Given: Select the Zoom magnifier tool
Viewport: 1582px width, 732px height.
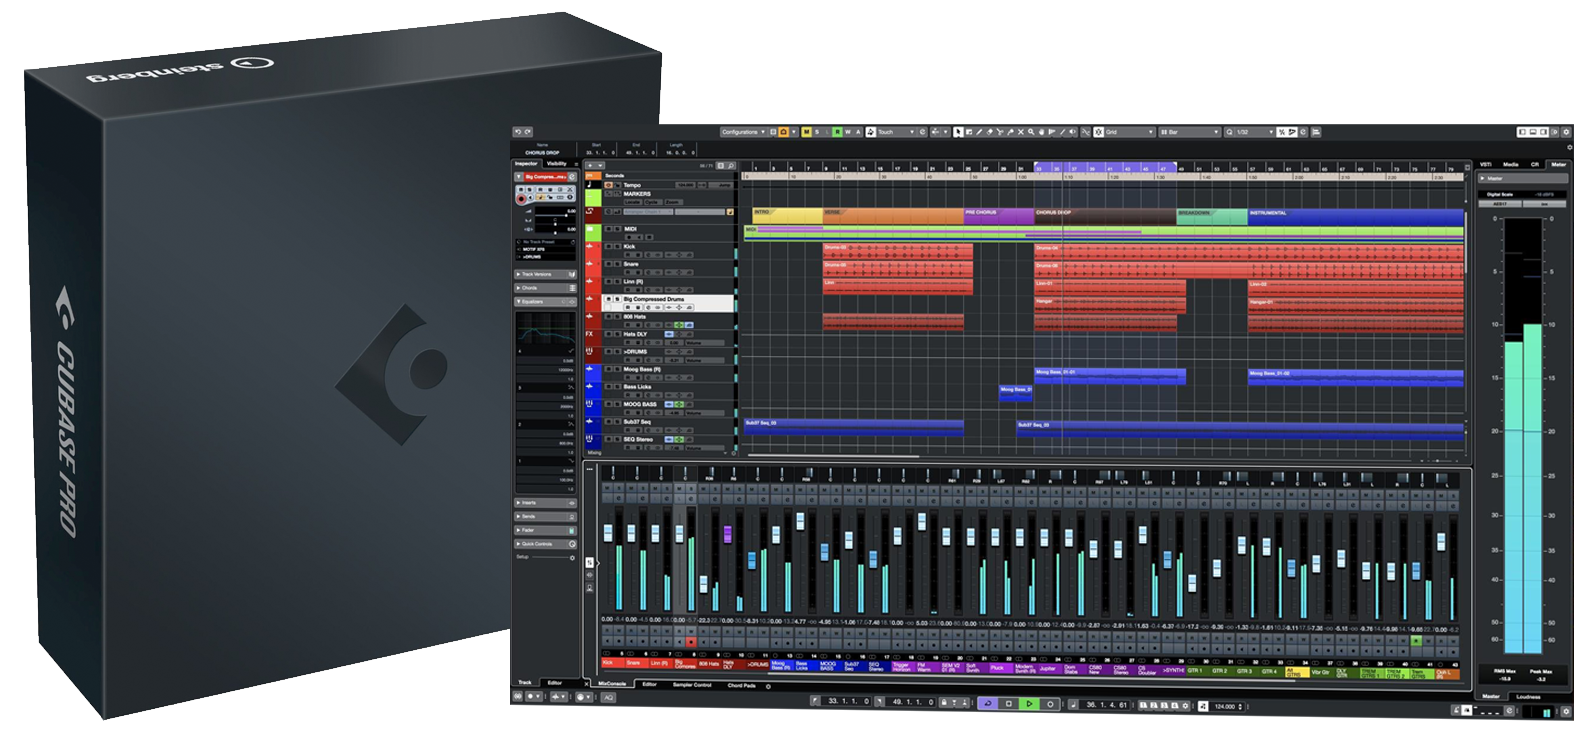Looking at the screenshot, I should point(1031,132).
